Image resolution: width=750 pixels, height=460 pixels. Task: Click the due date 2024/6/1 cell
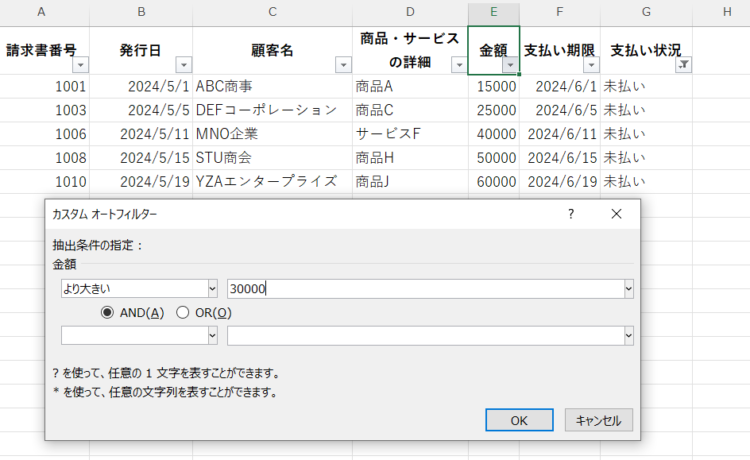(x=560, y=87)
